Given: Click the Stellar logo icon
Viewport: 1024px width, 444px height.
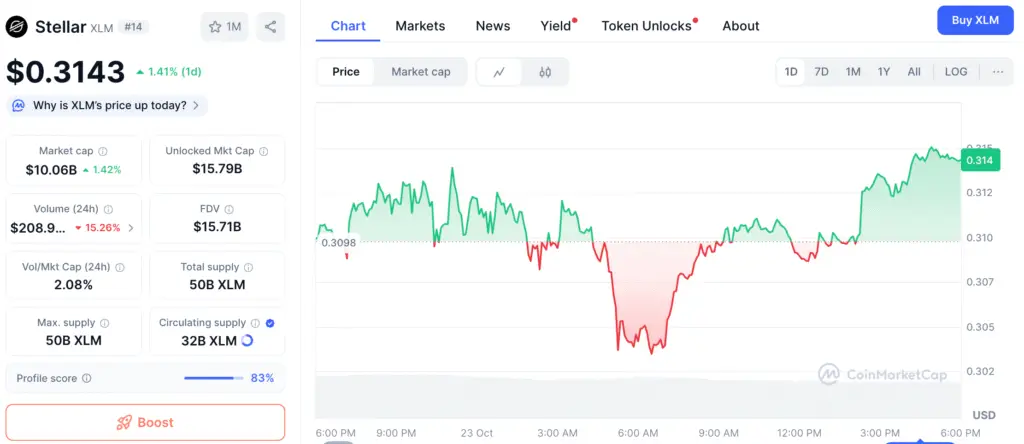Looking at the screenshot, I should (17, 27).
